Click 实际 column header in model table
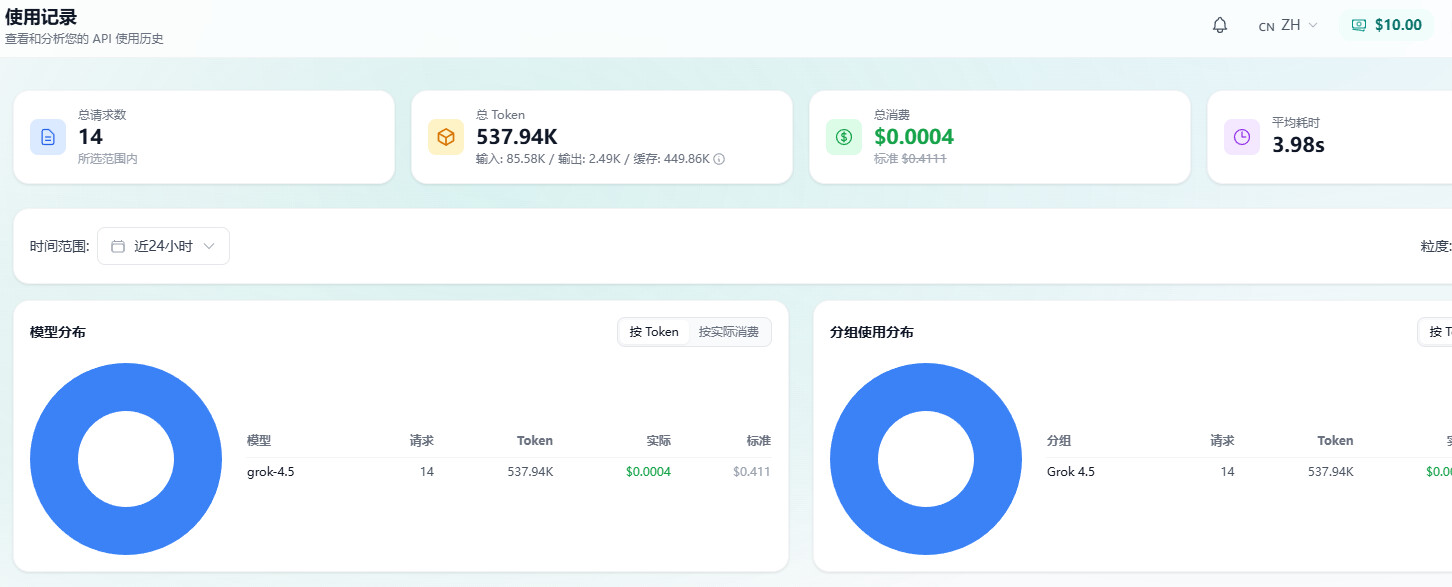This screenshot has height=587, width=1452. click(x=658, y=441)
